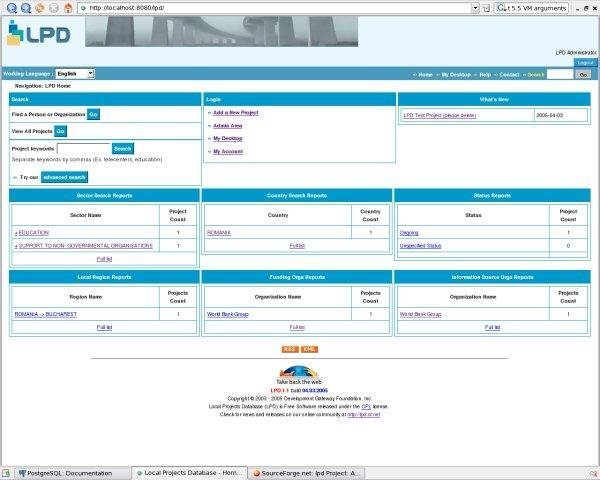Open the Add a New Project link
This screenshot has height=480, width=600.
(x=236, y=113)
